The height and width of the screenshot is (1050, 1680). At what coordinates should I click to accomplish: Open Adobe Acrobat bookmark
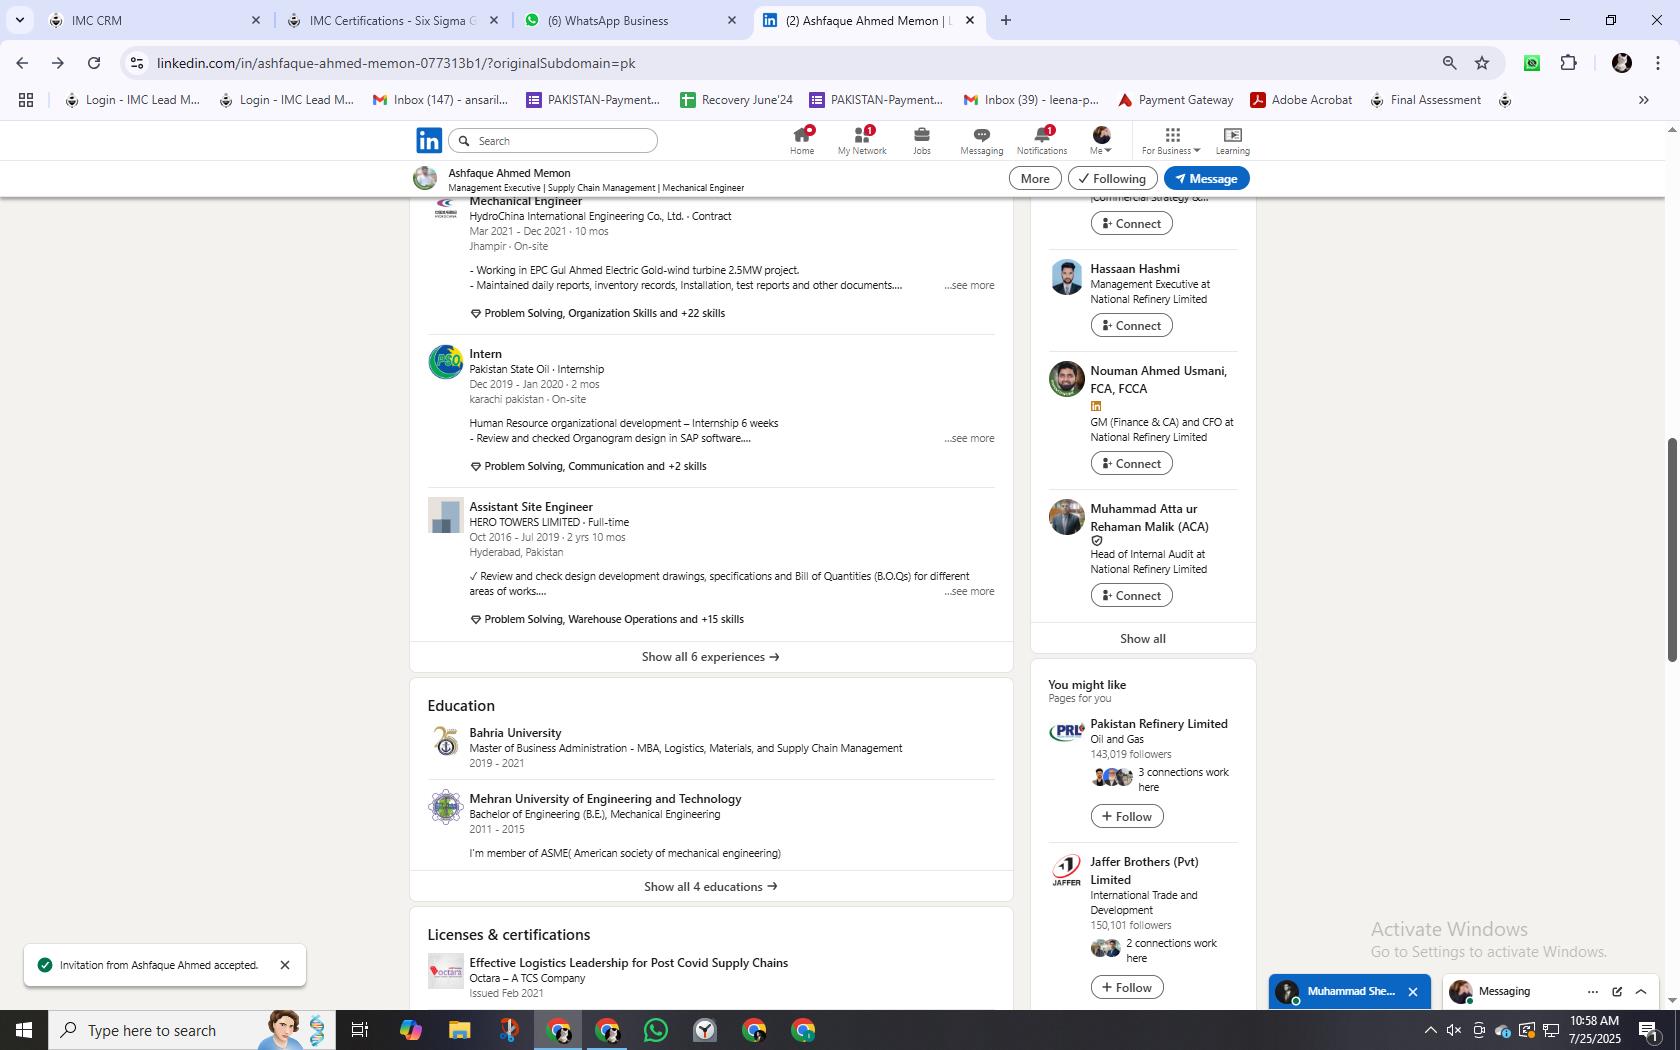[1302, 100]
